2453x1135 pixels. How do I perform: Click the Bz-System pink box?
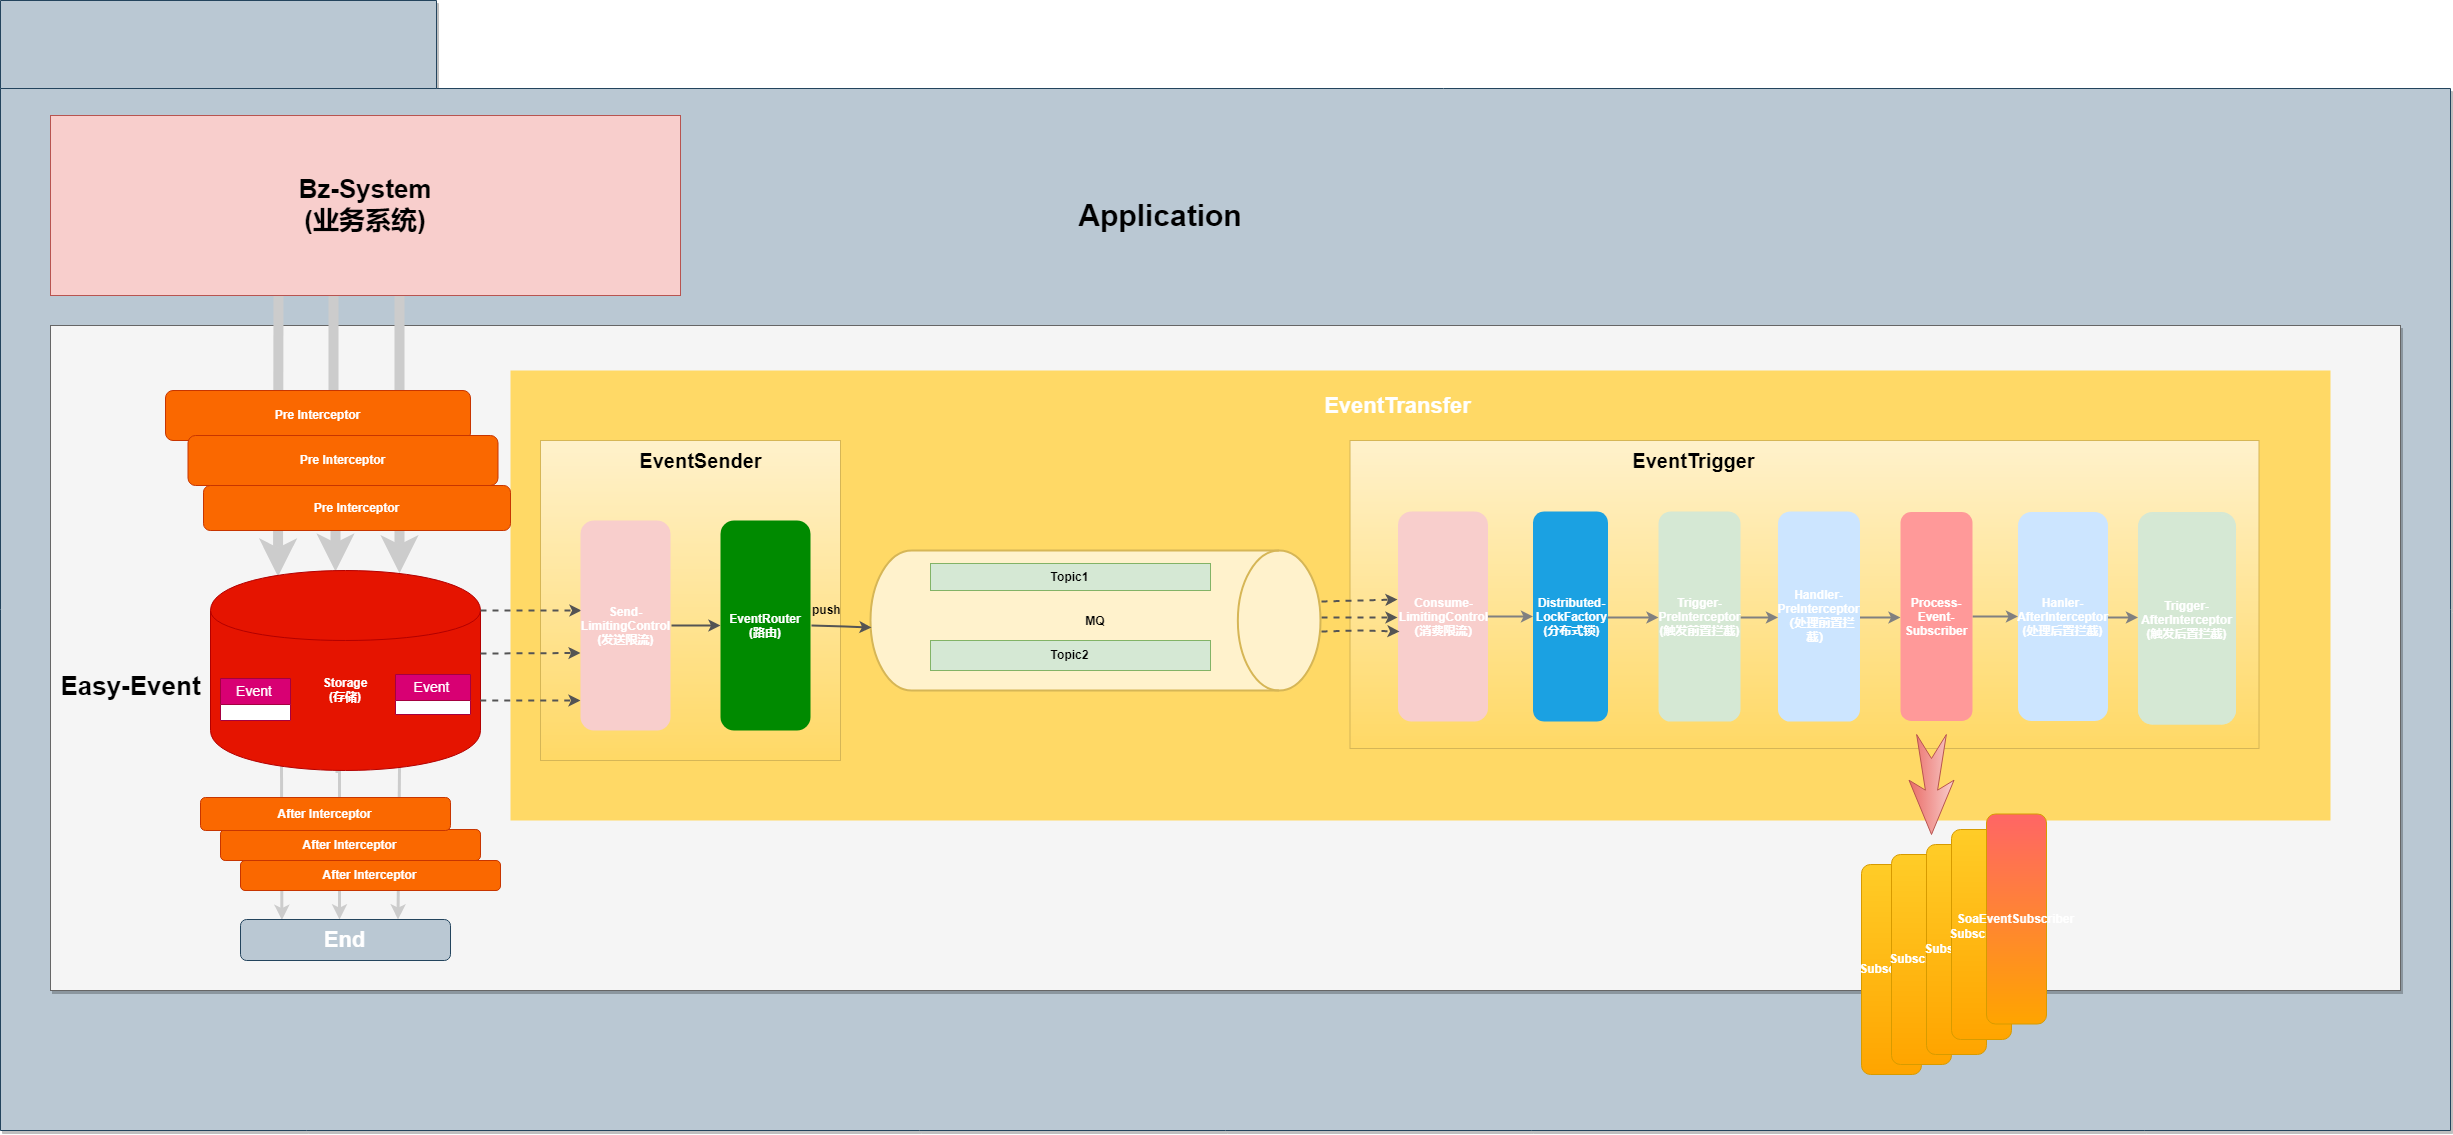[x=365, y=205]
